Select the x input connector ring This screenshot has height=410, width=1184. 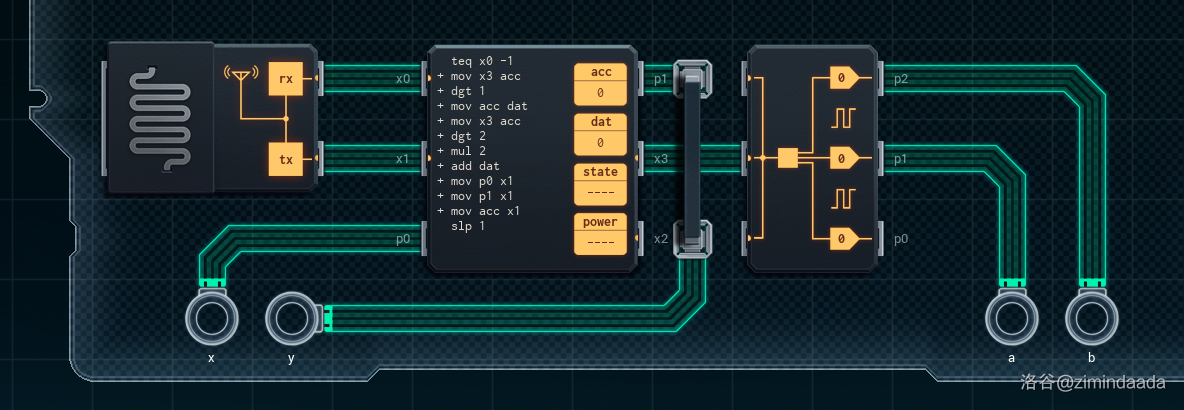pyautogui.click(x=212, y=319)
